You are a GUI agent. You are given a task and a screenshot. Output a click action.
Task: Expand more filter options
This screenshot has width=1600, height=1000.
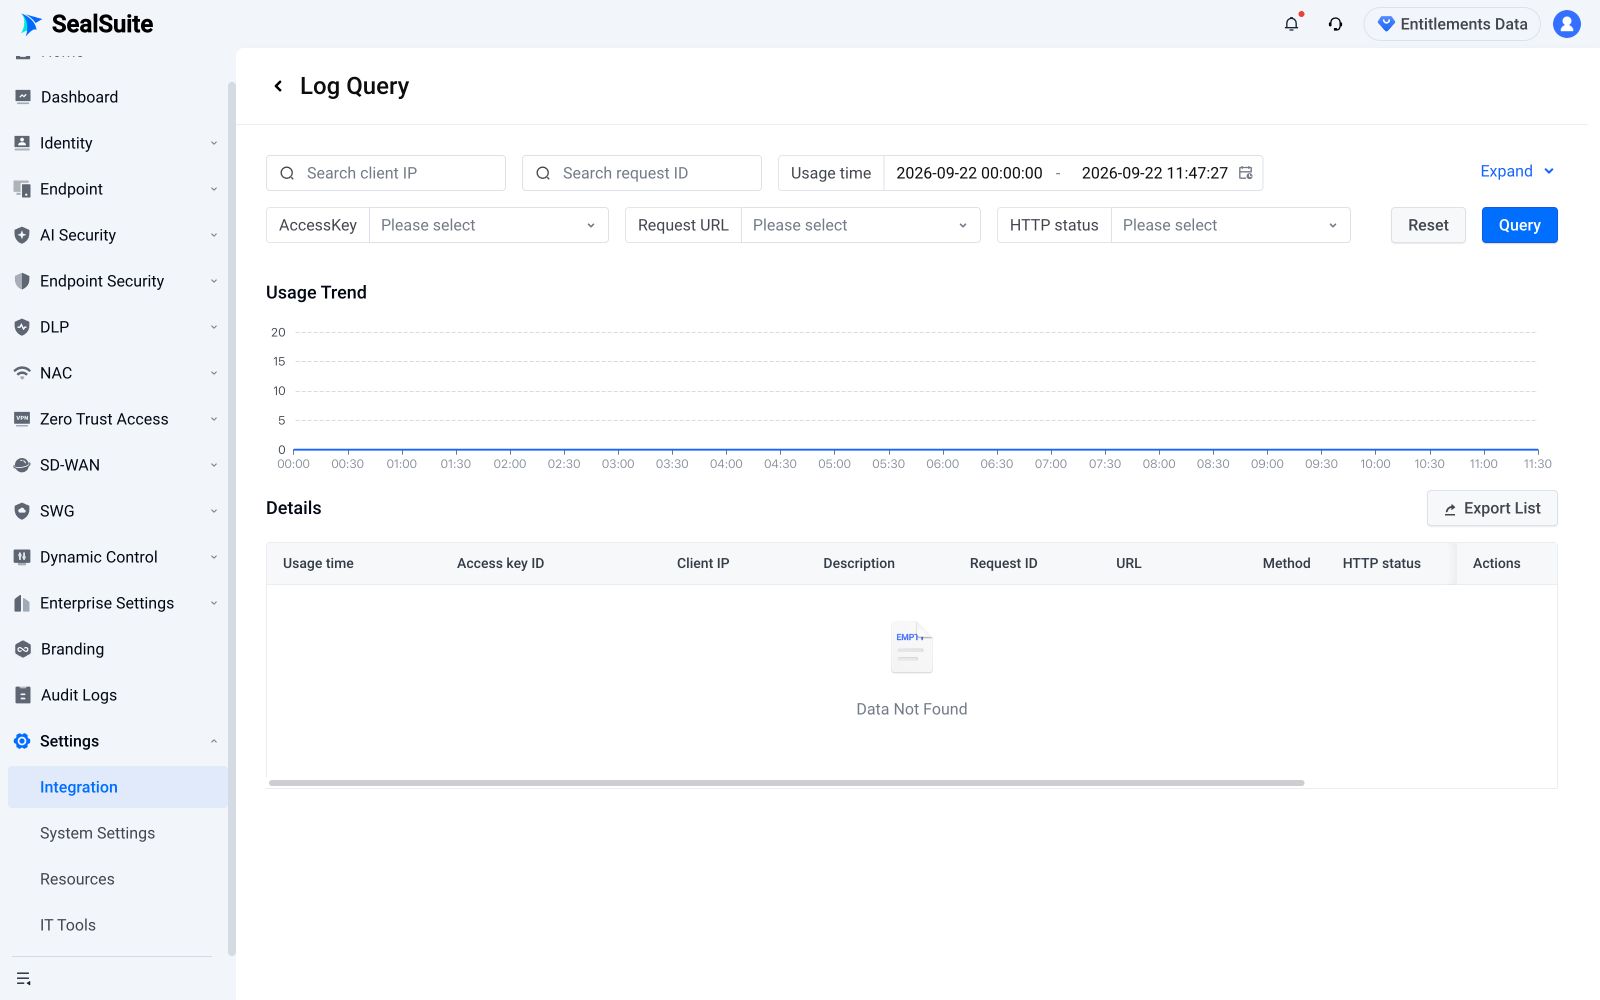(x=1517, y=171)
